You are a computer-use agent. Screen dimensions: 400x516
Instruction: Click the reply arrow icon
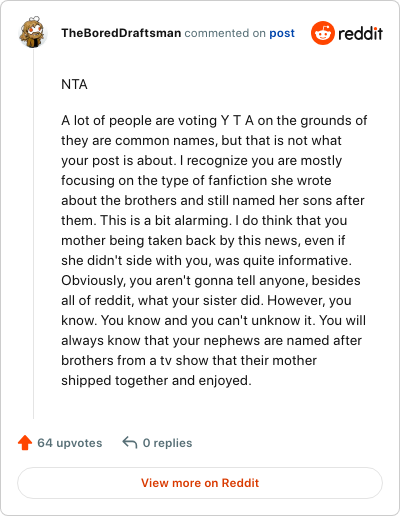(130, 443)
